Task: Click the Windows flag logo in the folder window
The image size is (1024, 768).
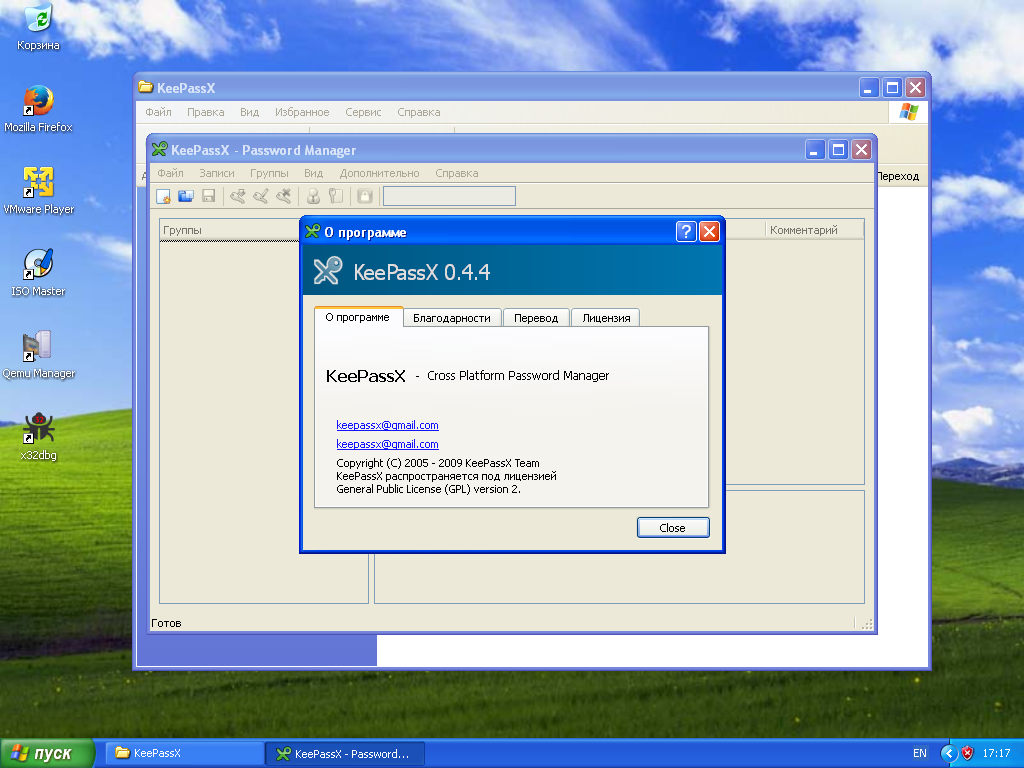Action: [x=908, y=112]
